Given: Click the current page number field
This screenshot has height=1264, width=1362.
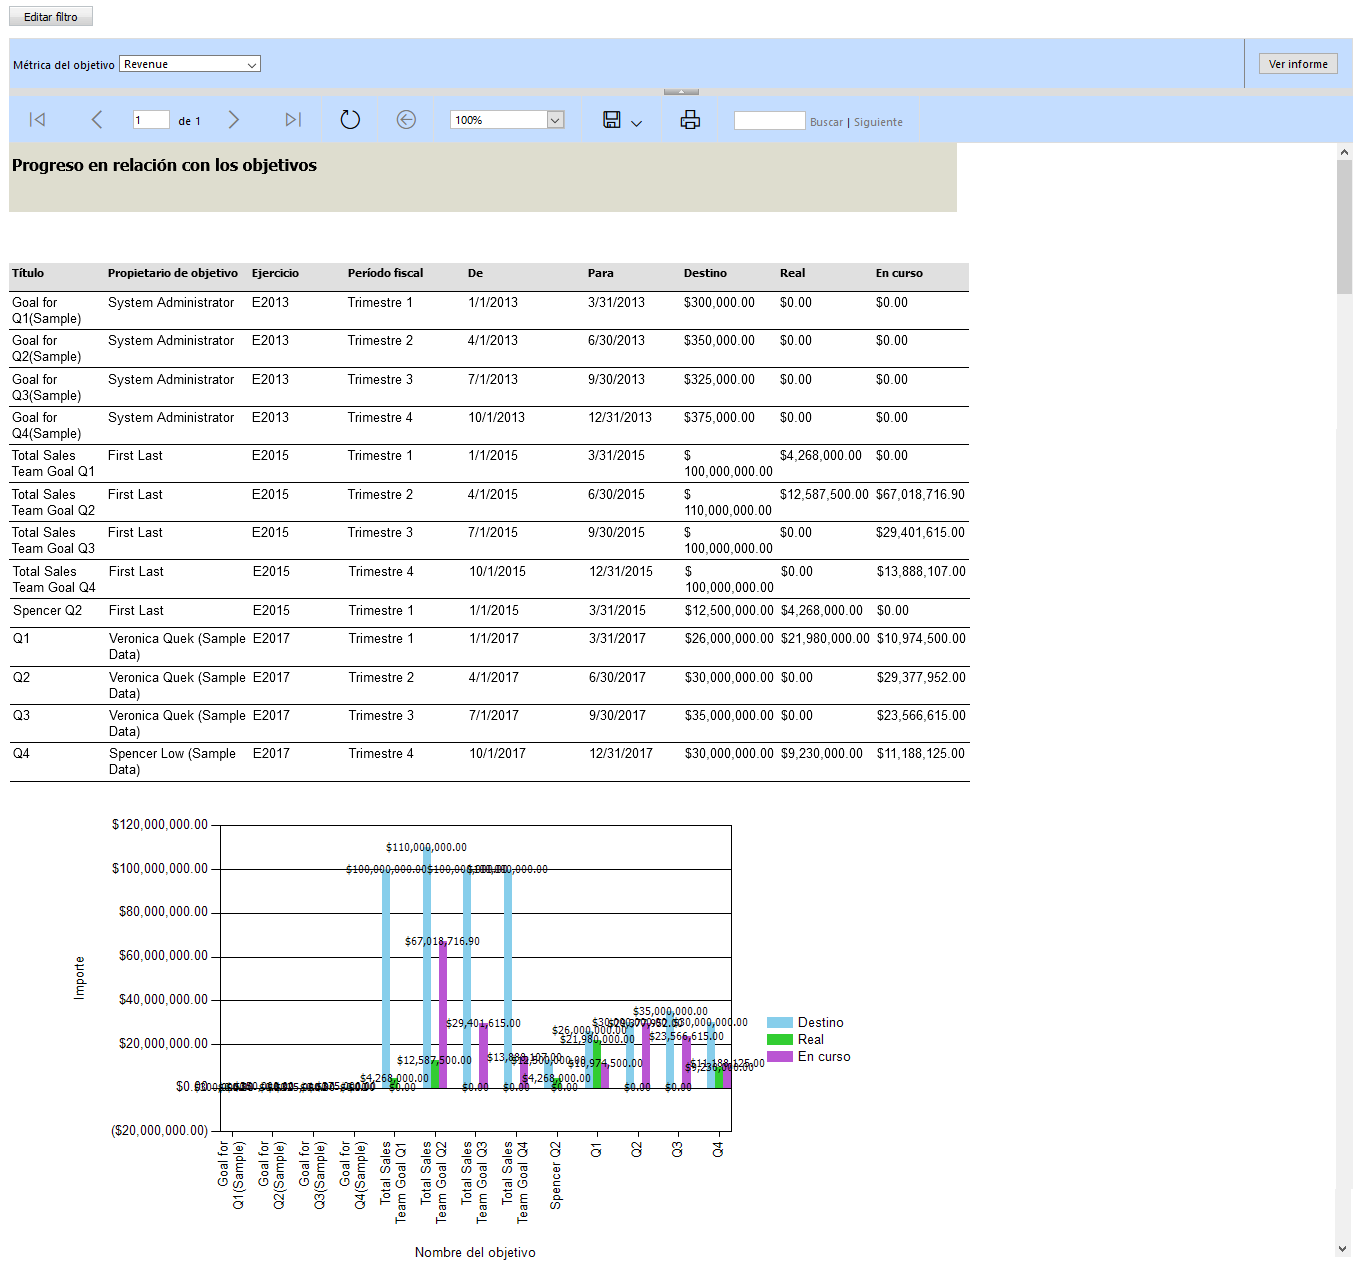Looking at the screenshot, I should [151, 120].
